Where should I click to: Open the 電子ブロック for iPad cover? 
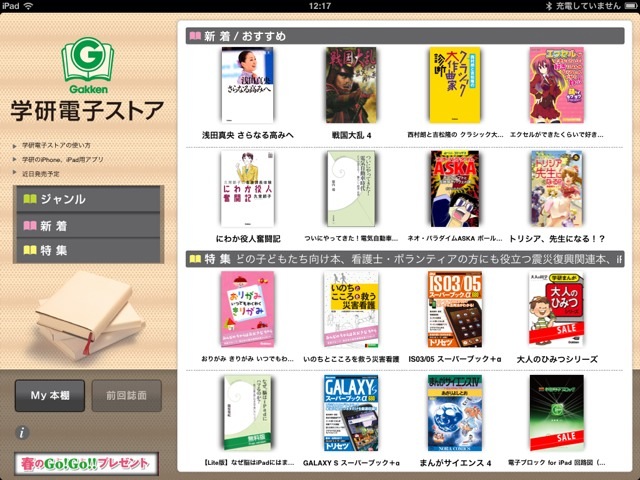click(557, 413)
